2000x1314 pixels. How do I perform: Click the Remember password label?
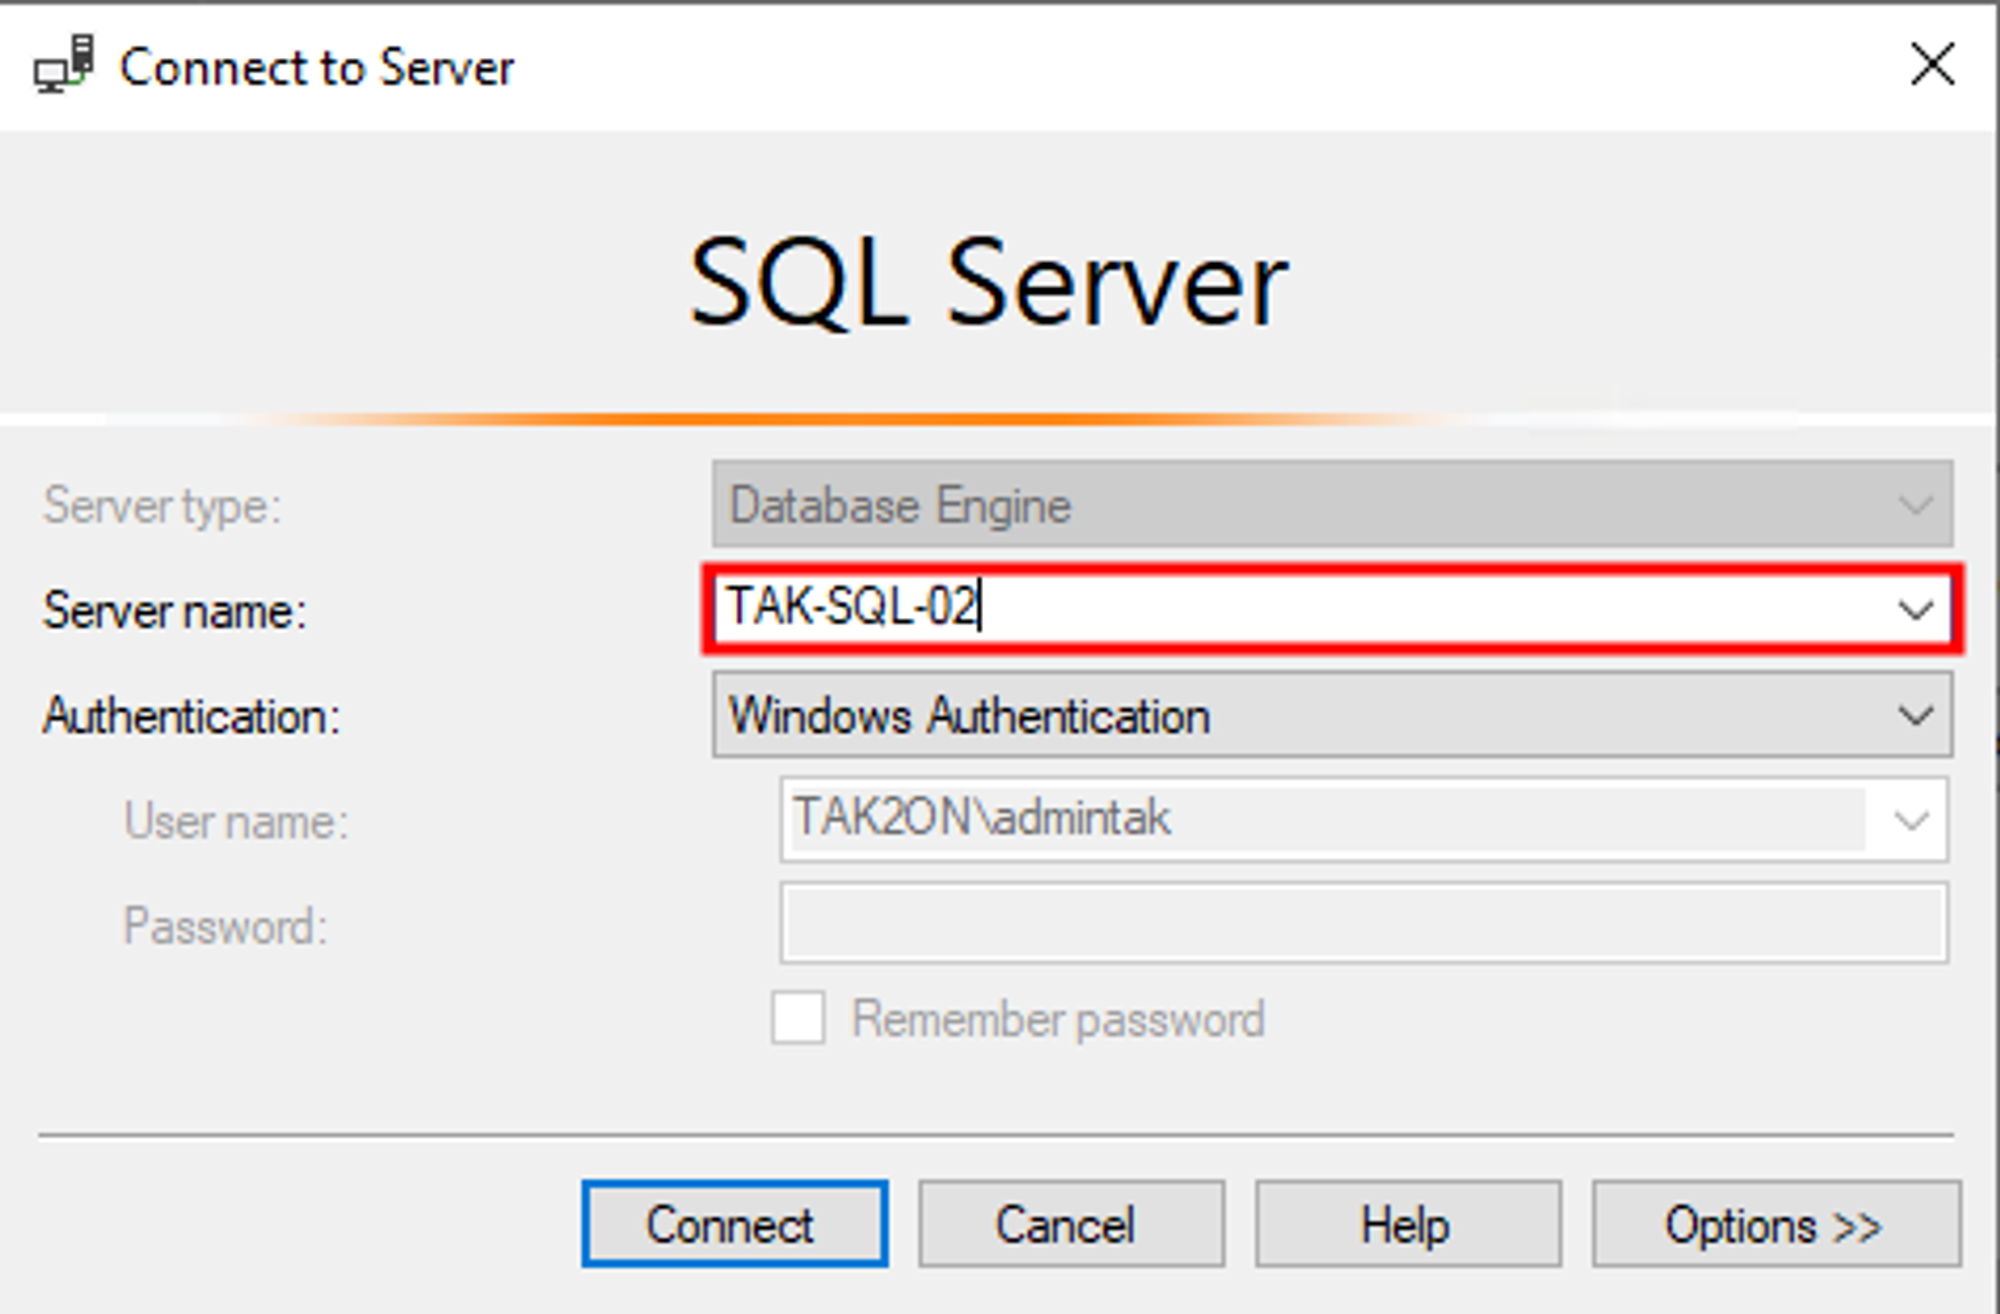coord(1058,1020)
